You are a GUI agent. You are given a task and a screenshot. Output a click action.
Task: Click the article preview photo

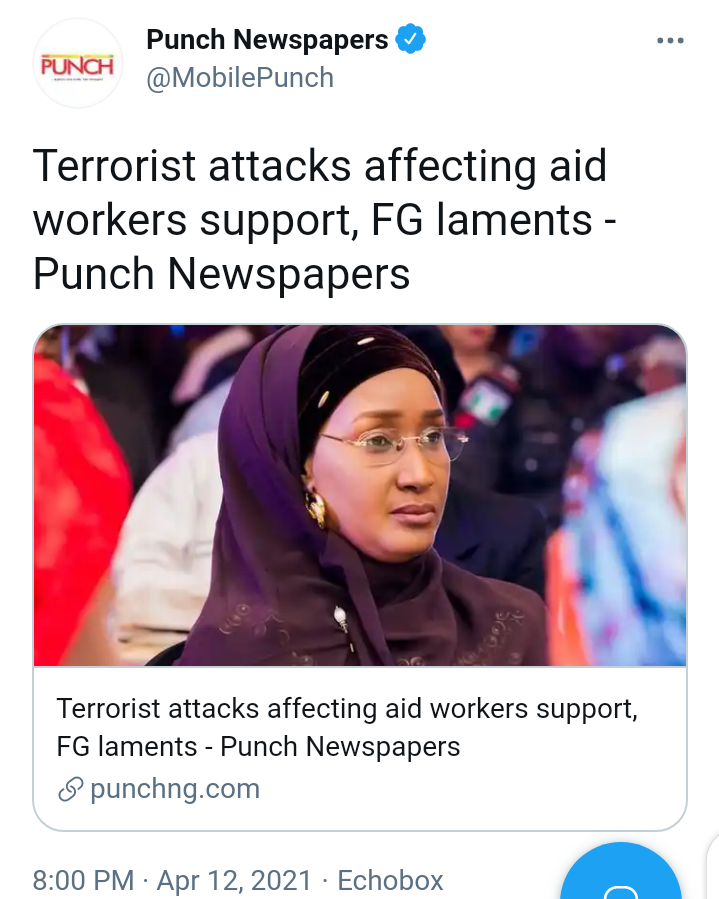pos(360,495)
